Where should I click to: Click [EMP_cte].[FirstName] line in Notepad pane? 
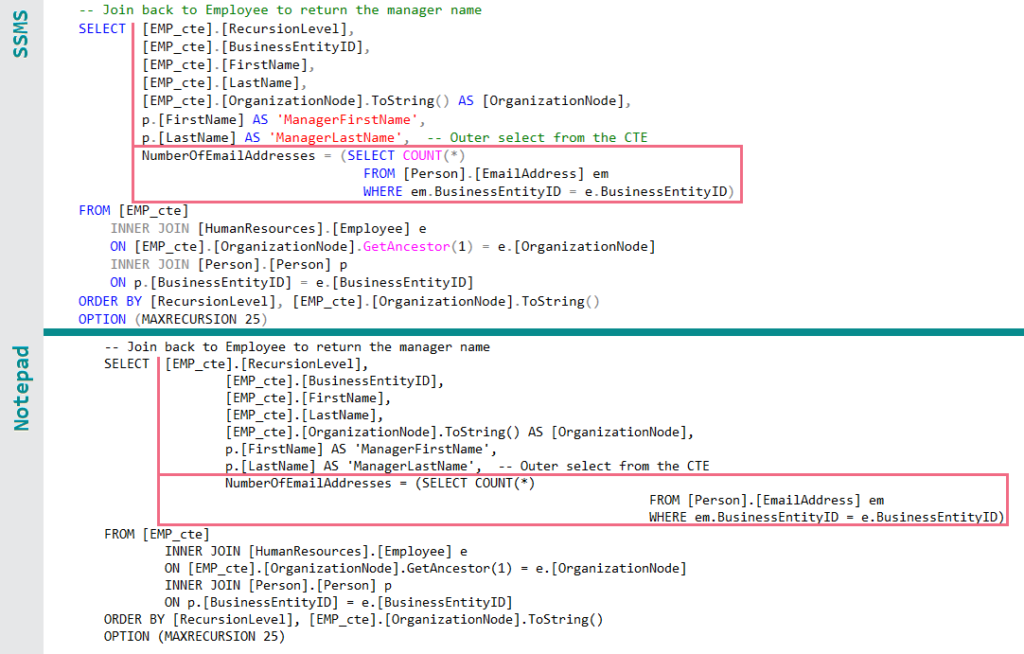308,398
